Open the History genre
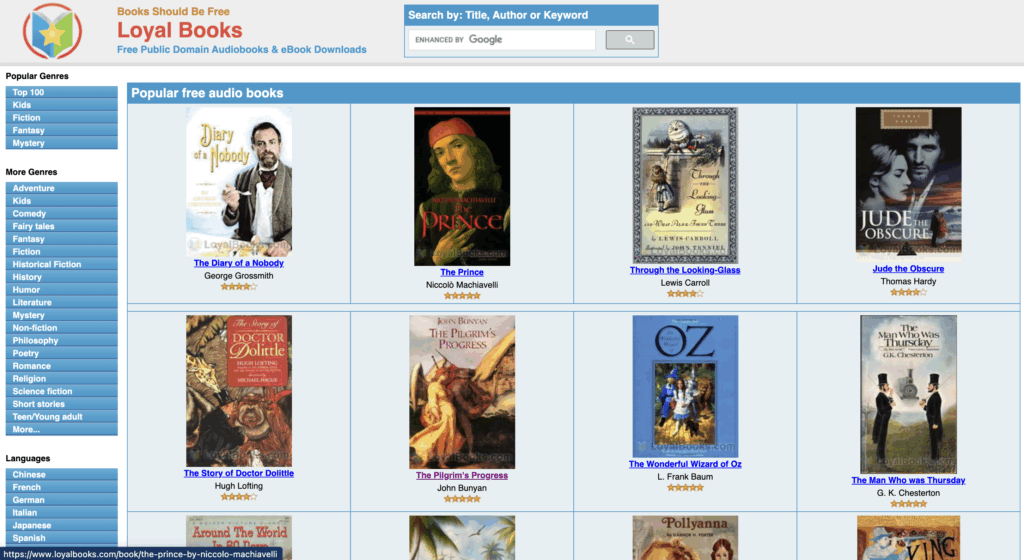Viewport: 1024px width, 560px height. click(x=61, y=277)
